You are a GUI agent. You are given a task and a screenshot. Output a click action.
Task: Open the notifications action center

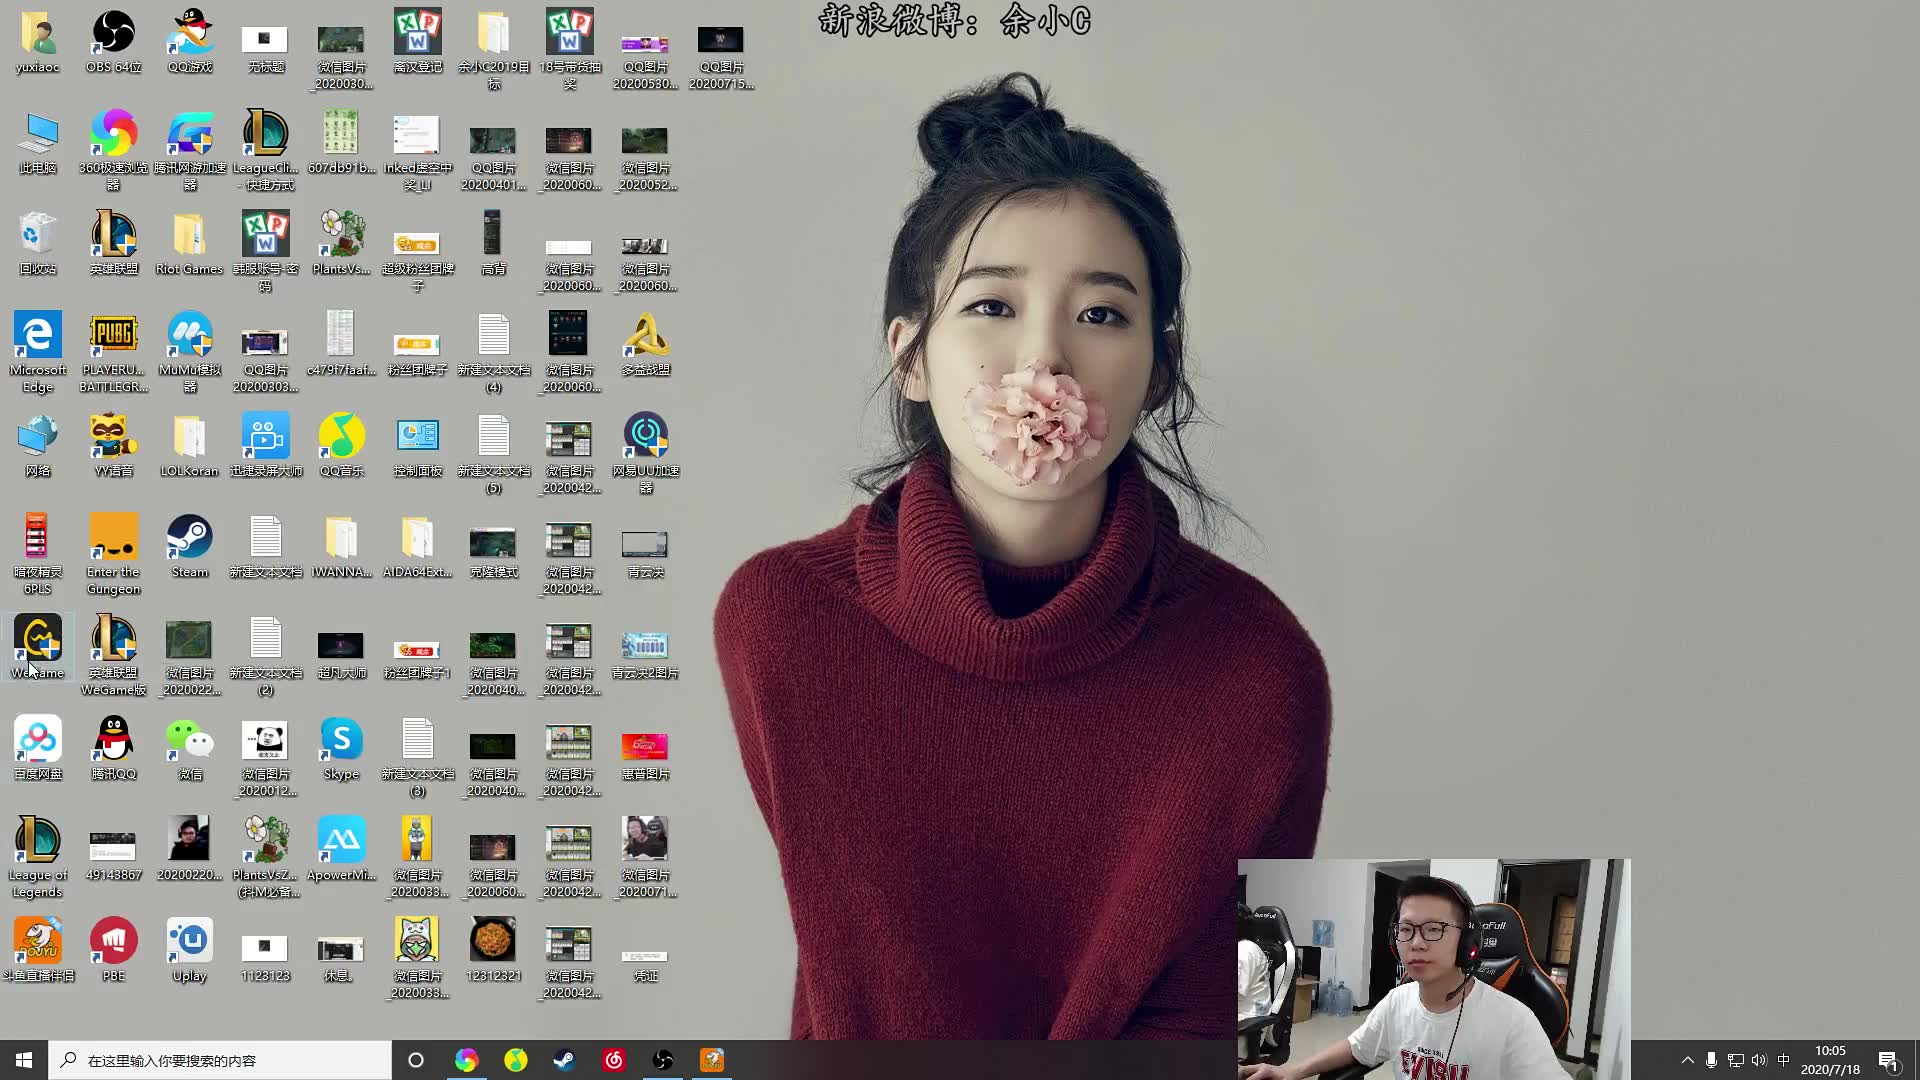pyautogui.click(x=1890, y=1060)
